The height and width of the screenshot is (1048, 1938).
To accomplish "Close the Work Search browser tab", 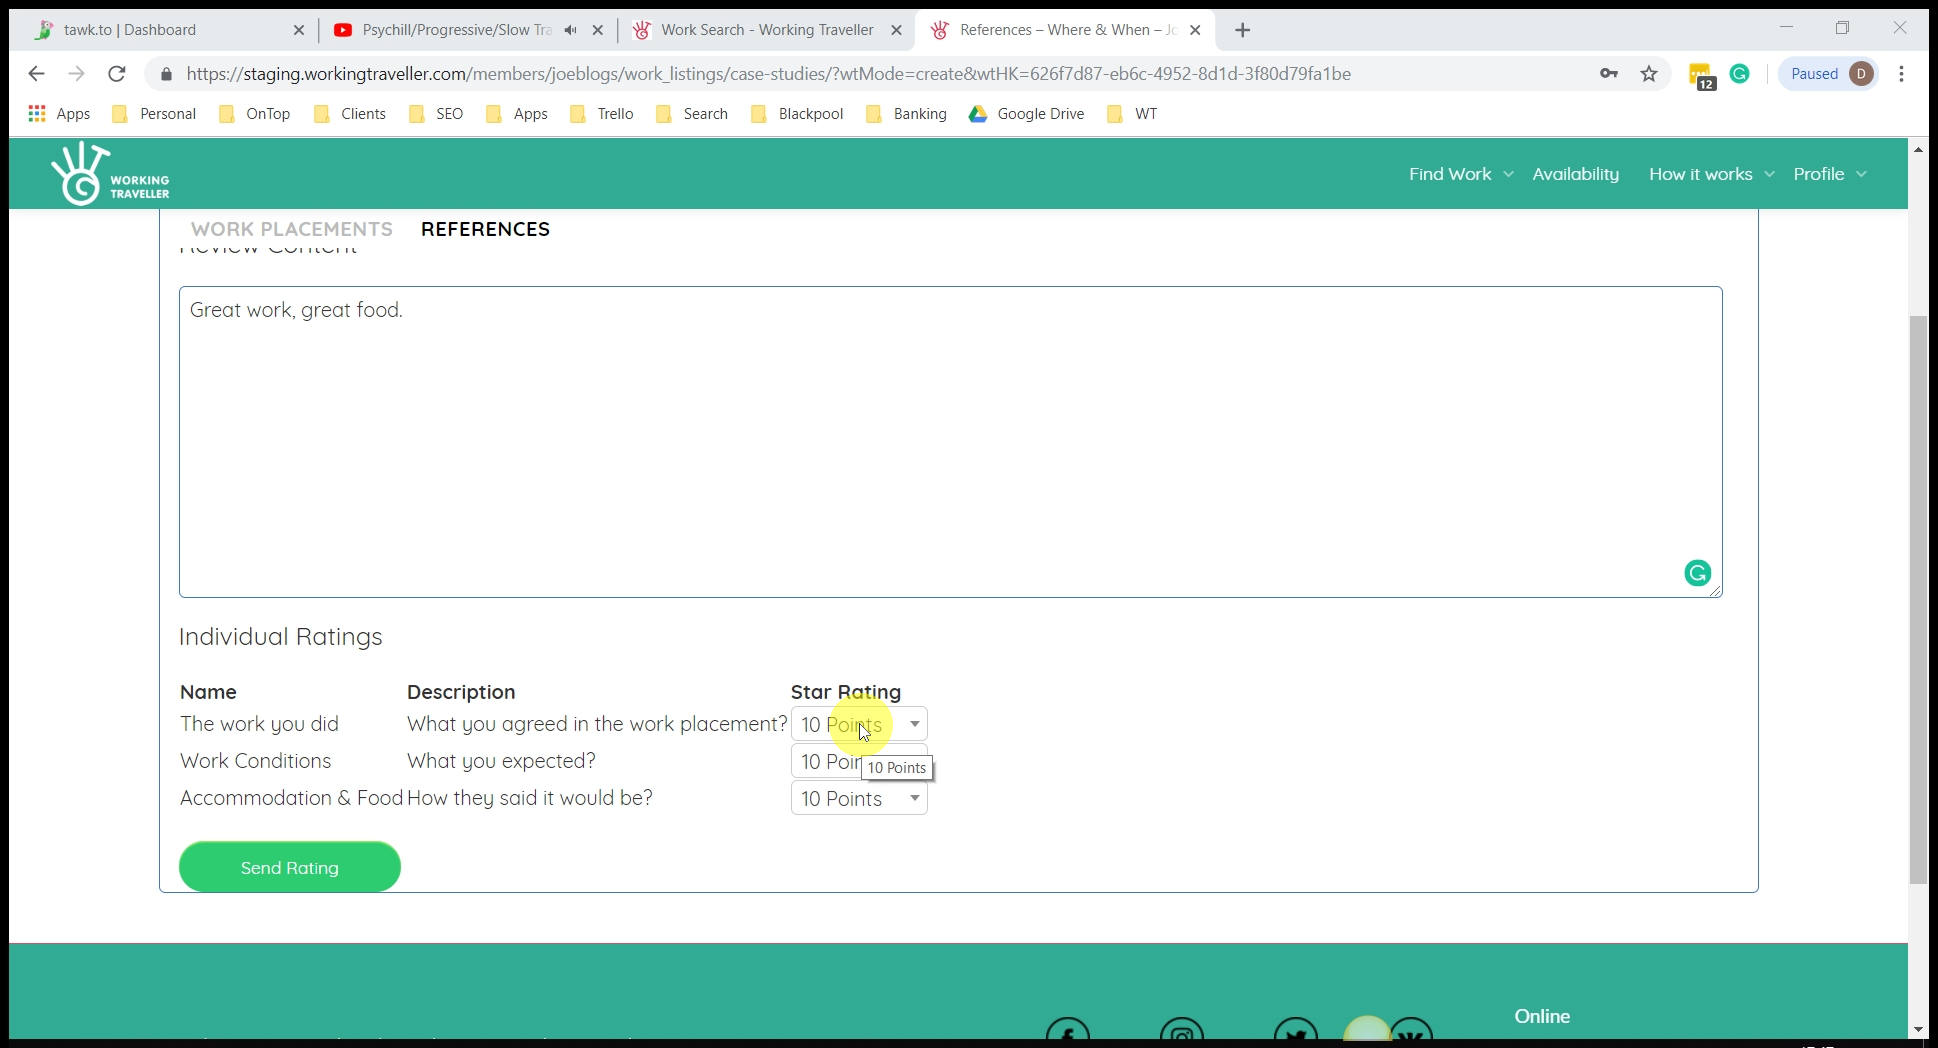I will point(896,30).
